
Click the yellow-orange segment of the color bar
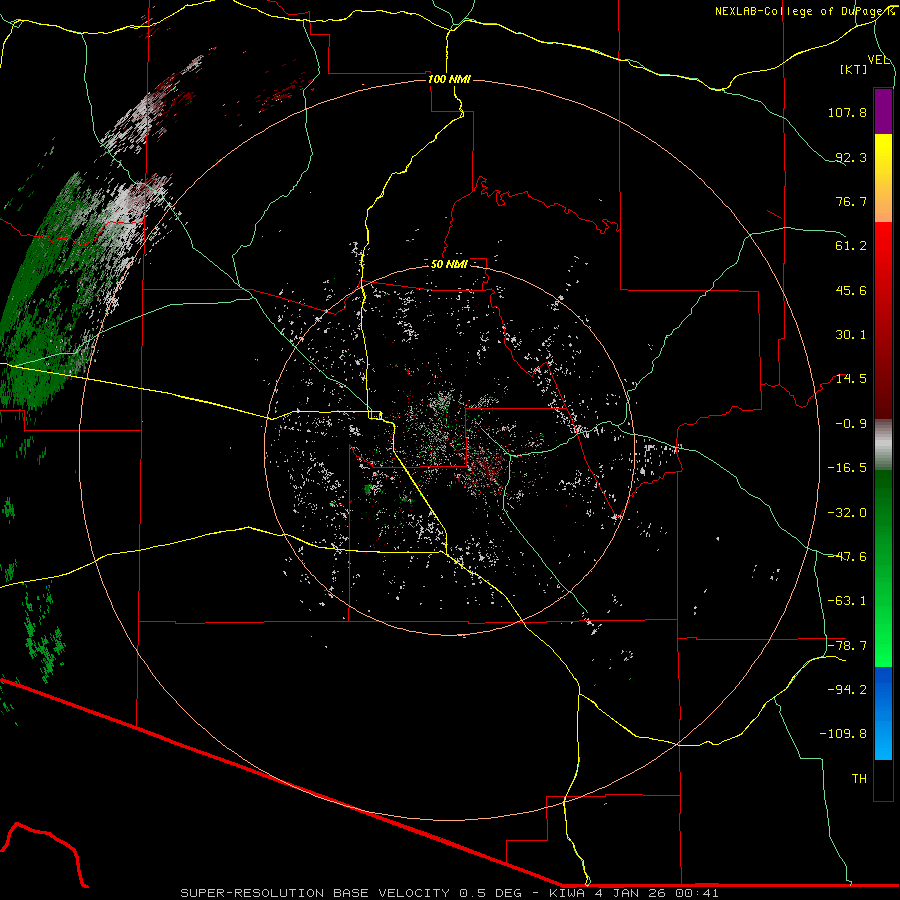(x=883, y=178)
